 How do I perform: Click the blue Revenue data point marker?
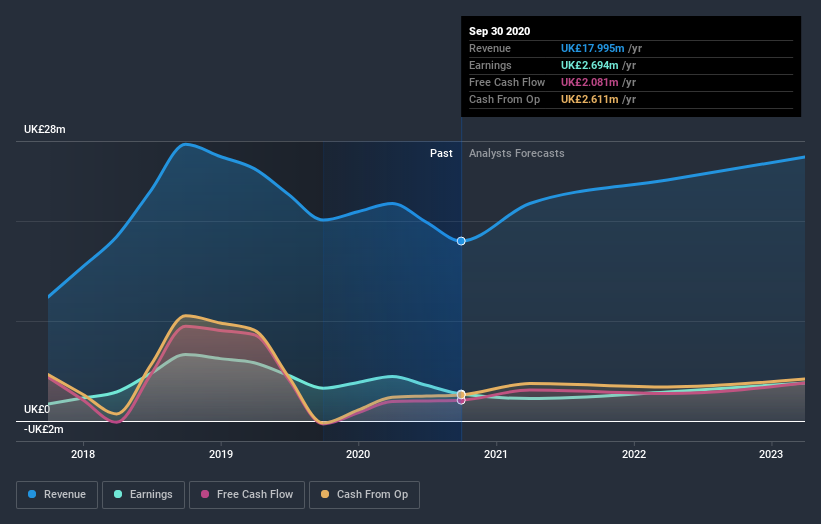coord(461,241)
